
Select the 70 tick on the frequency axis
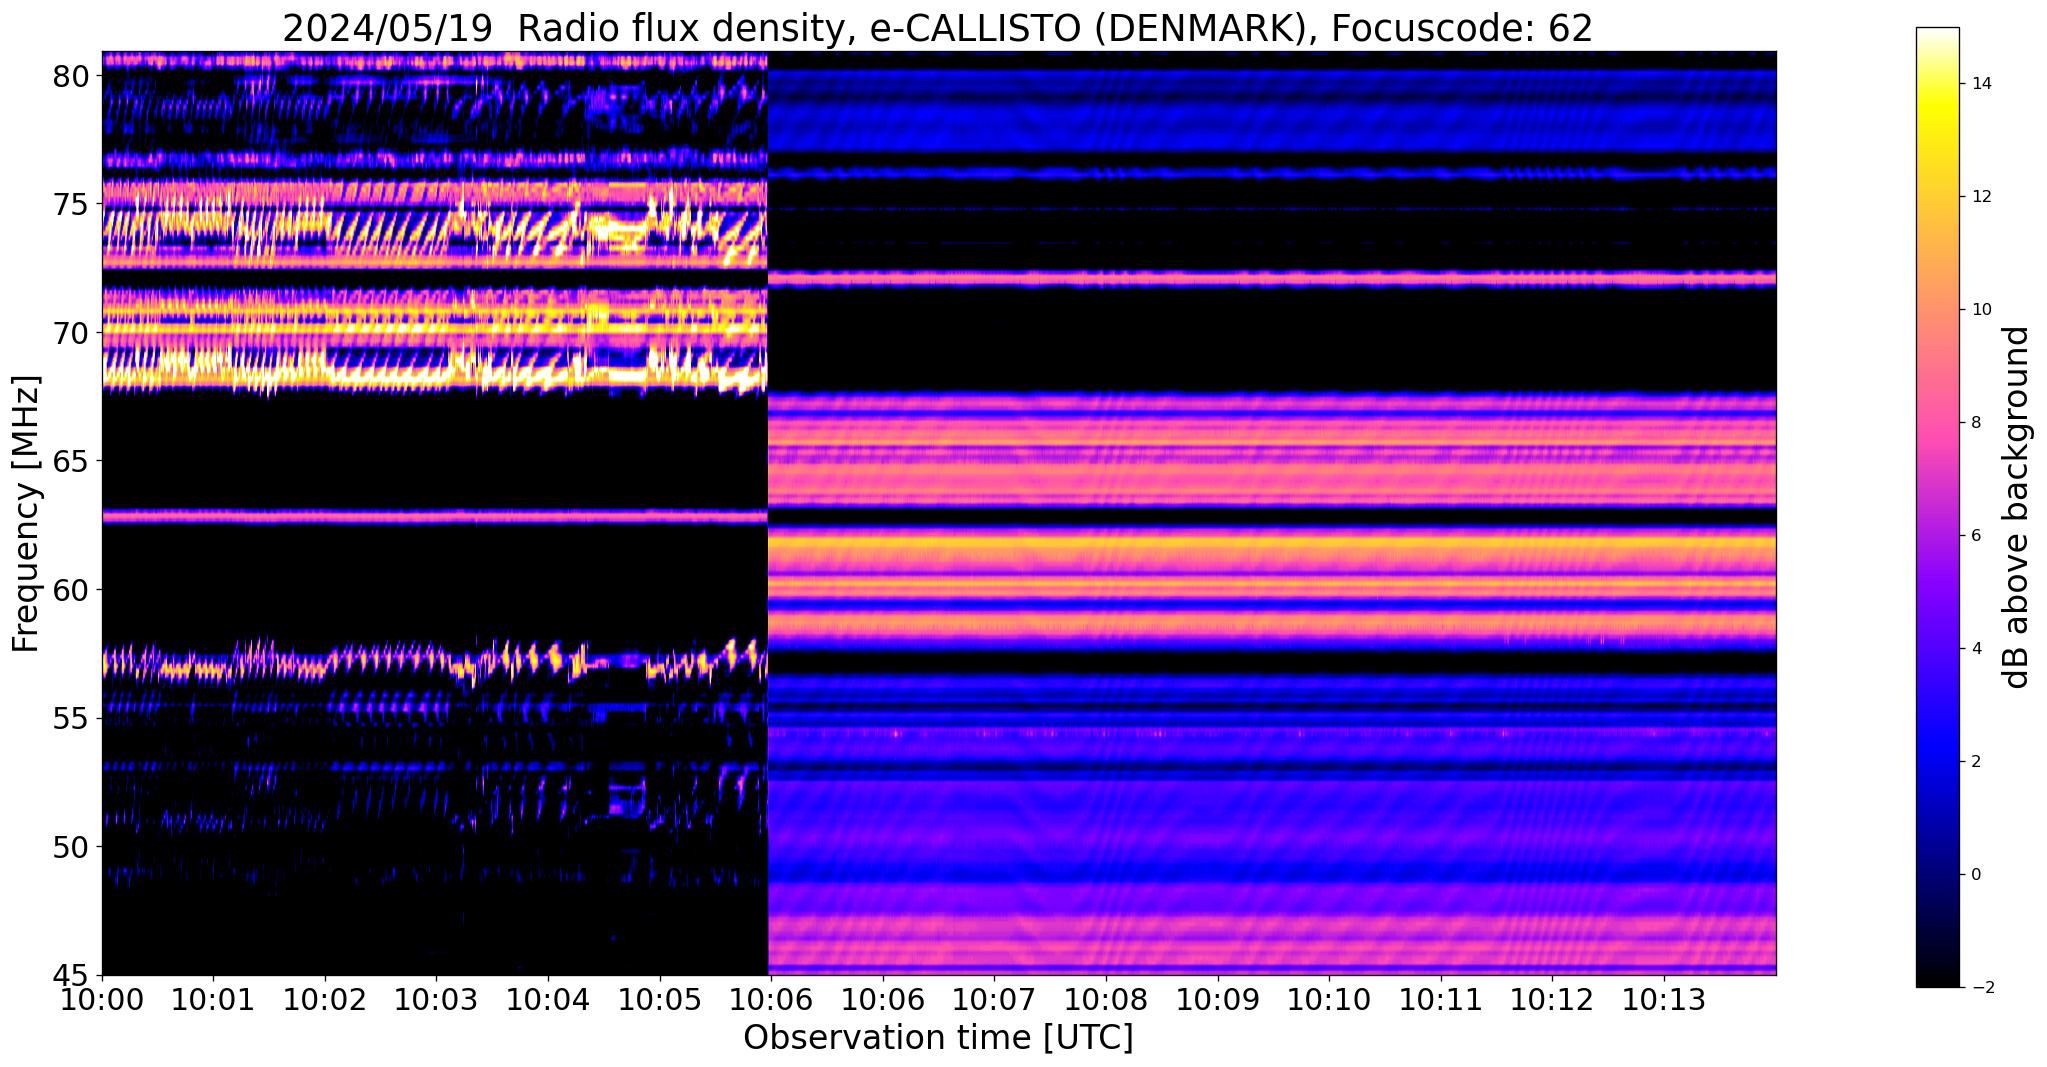click(x=71, y=333)
